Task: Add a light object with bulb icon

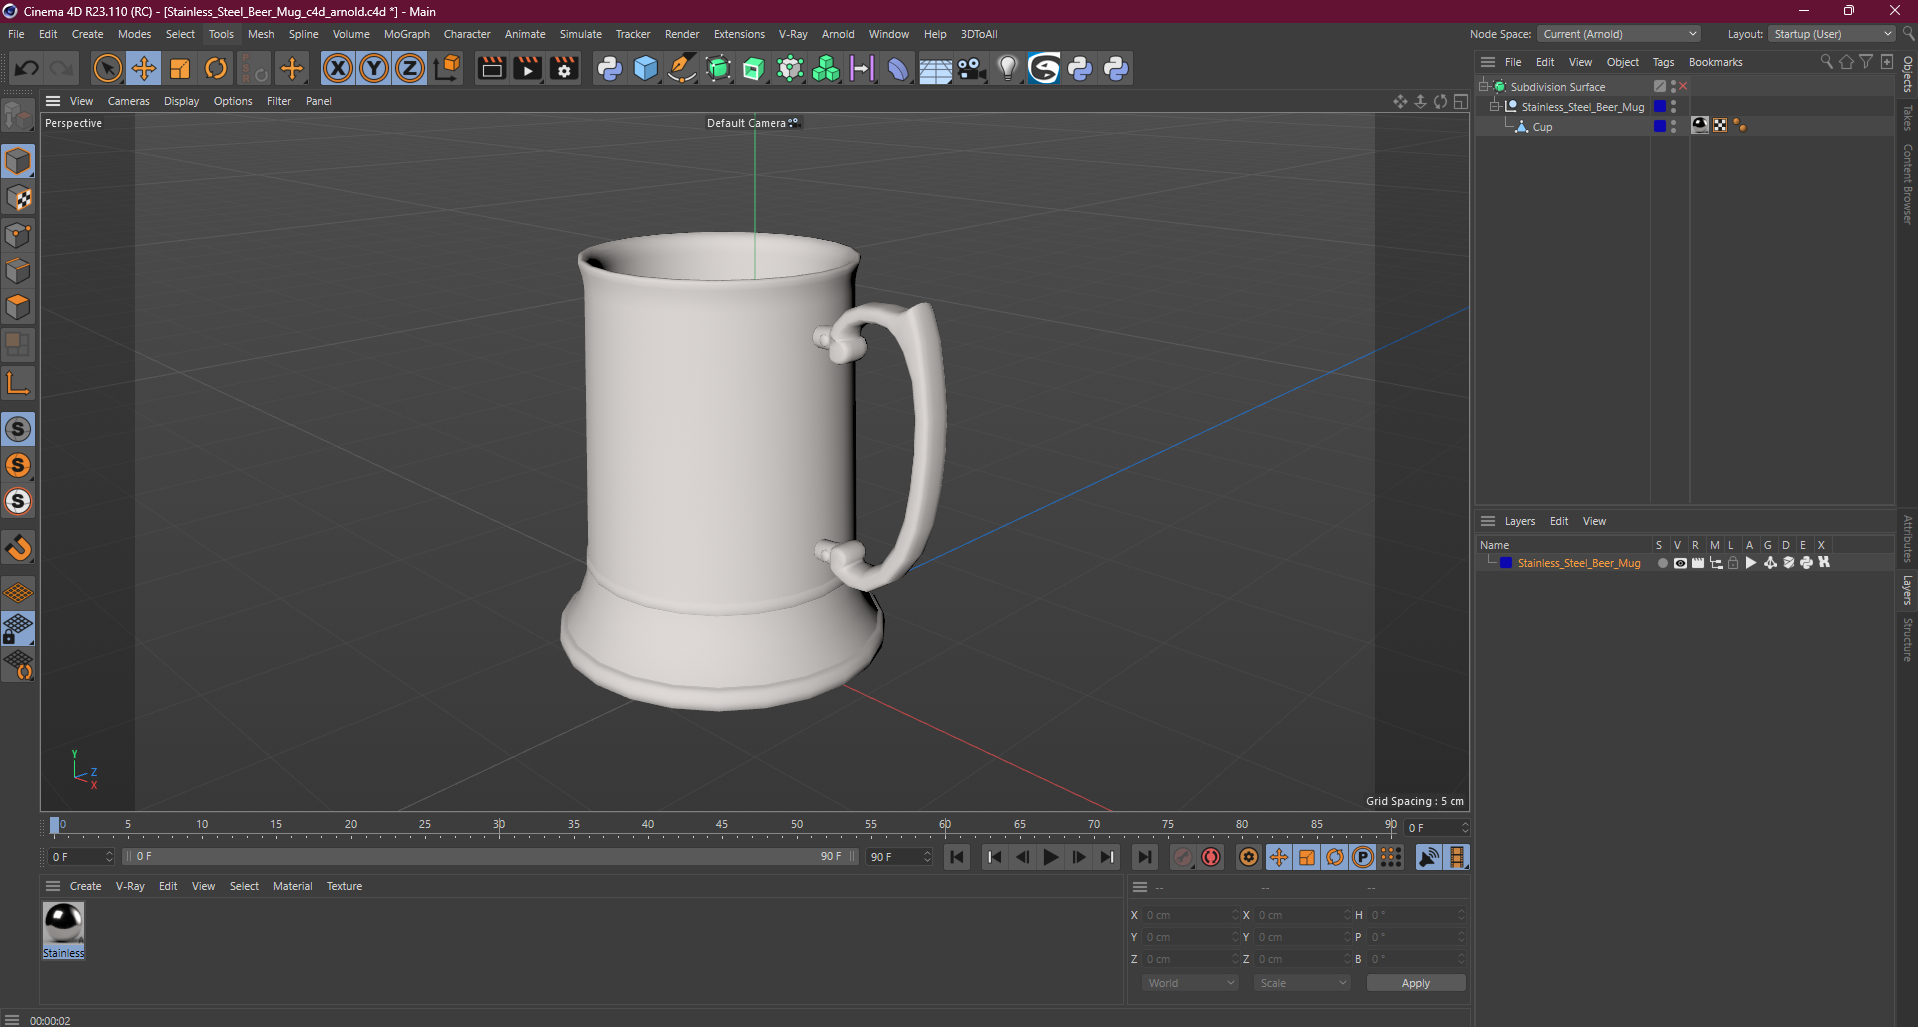Action: tap(1007, 69)
